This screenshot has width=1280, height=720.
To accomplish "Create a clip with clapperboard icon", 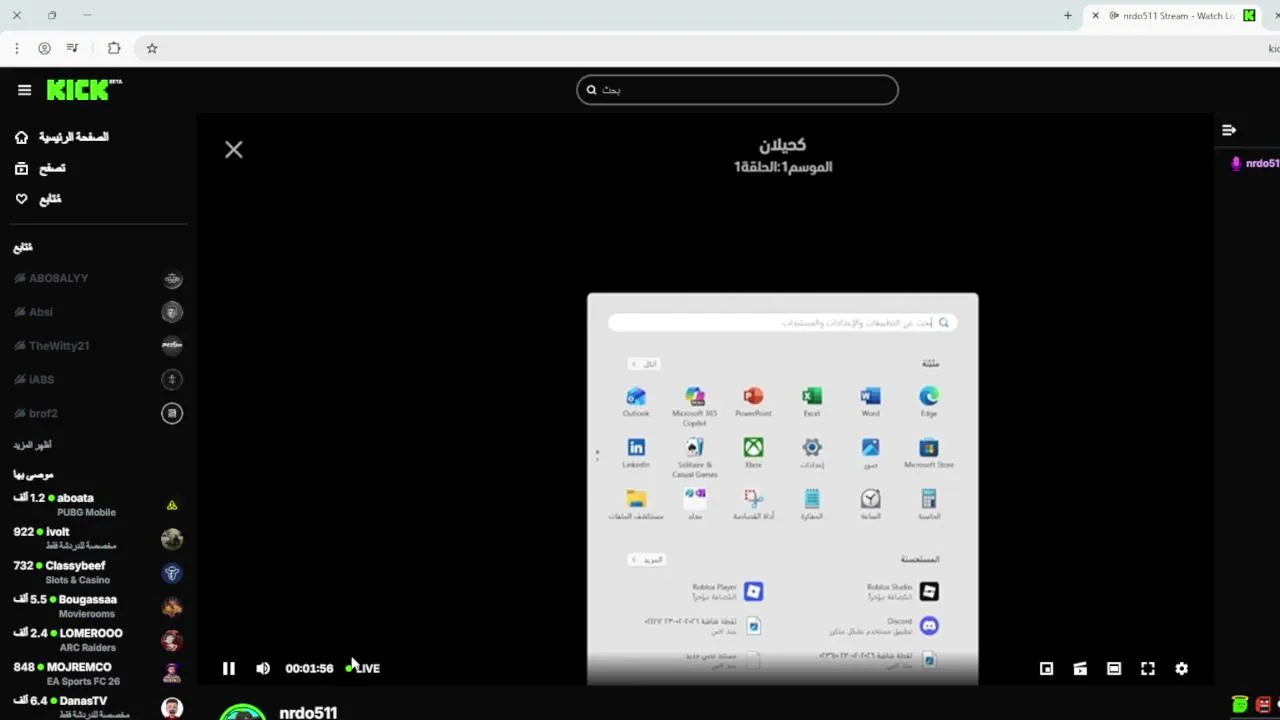I will [1080, 668].
